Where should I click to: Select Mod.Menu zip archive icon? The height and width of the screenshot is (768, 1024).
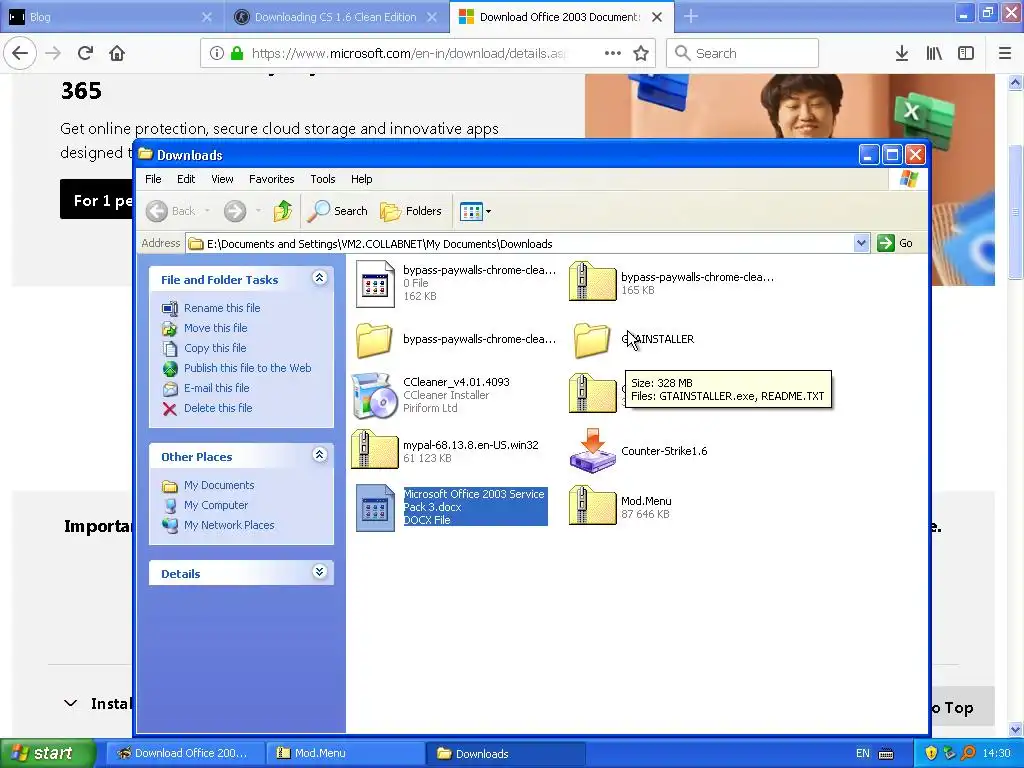[592, 505]
